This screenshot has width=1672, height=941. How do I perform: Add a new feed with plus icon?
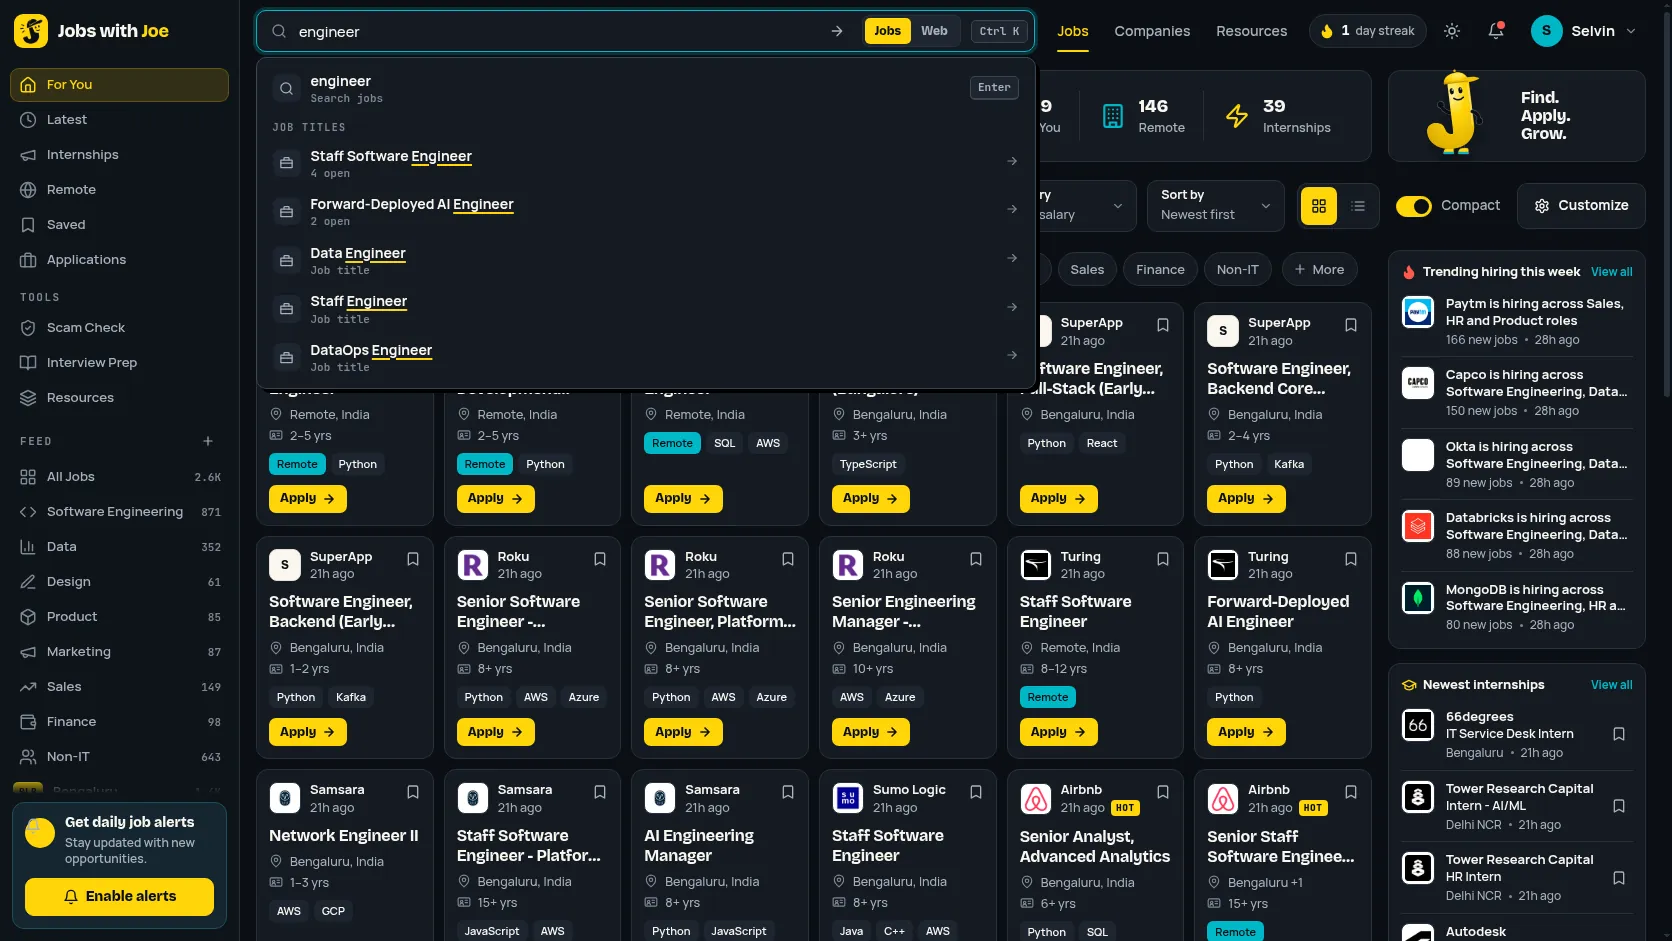pos(208,441)
